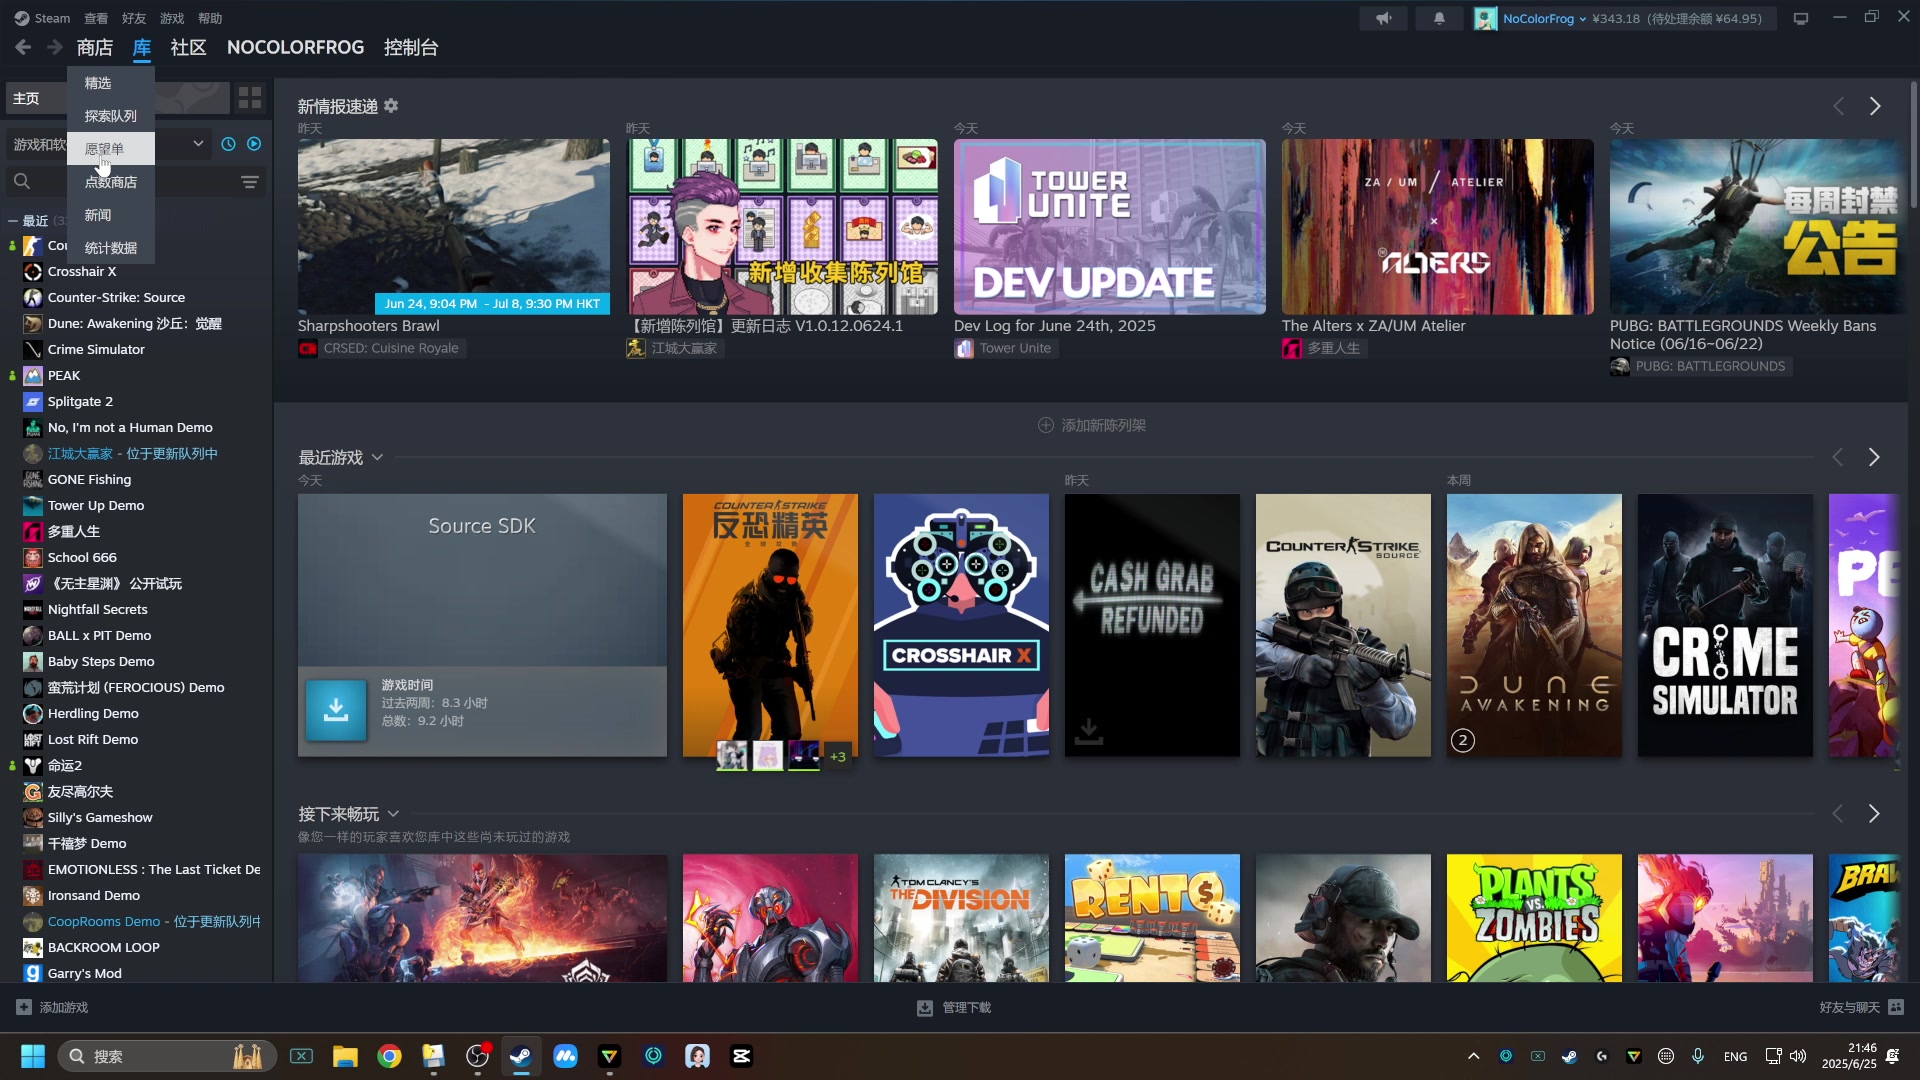The height and width of the screenshot is (1080, 1920).
Task: Open the 游戏 menu
Action: [x=172, y=18]
